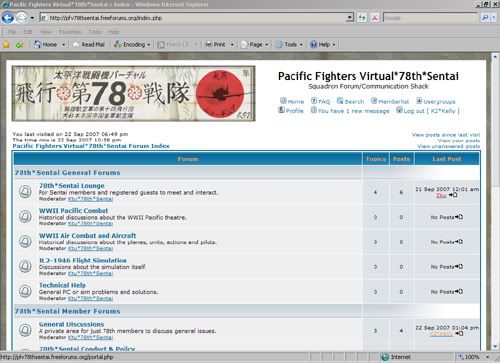Open the 78th*Sentai Lounge forum

pos(72,186)
